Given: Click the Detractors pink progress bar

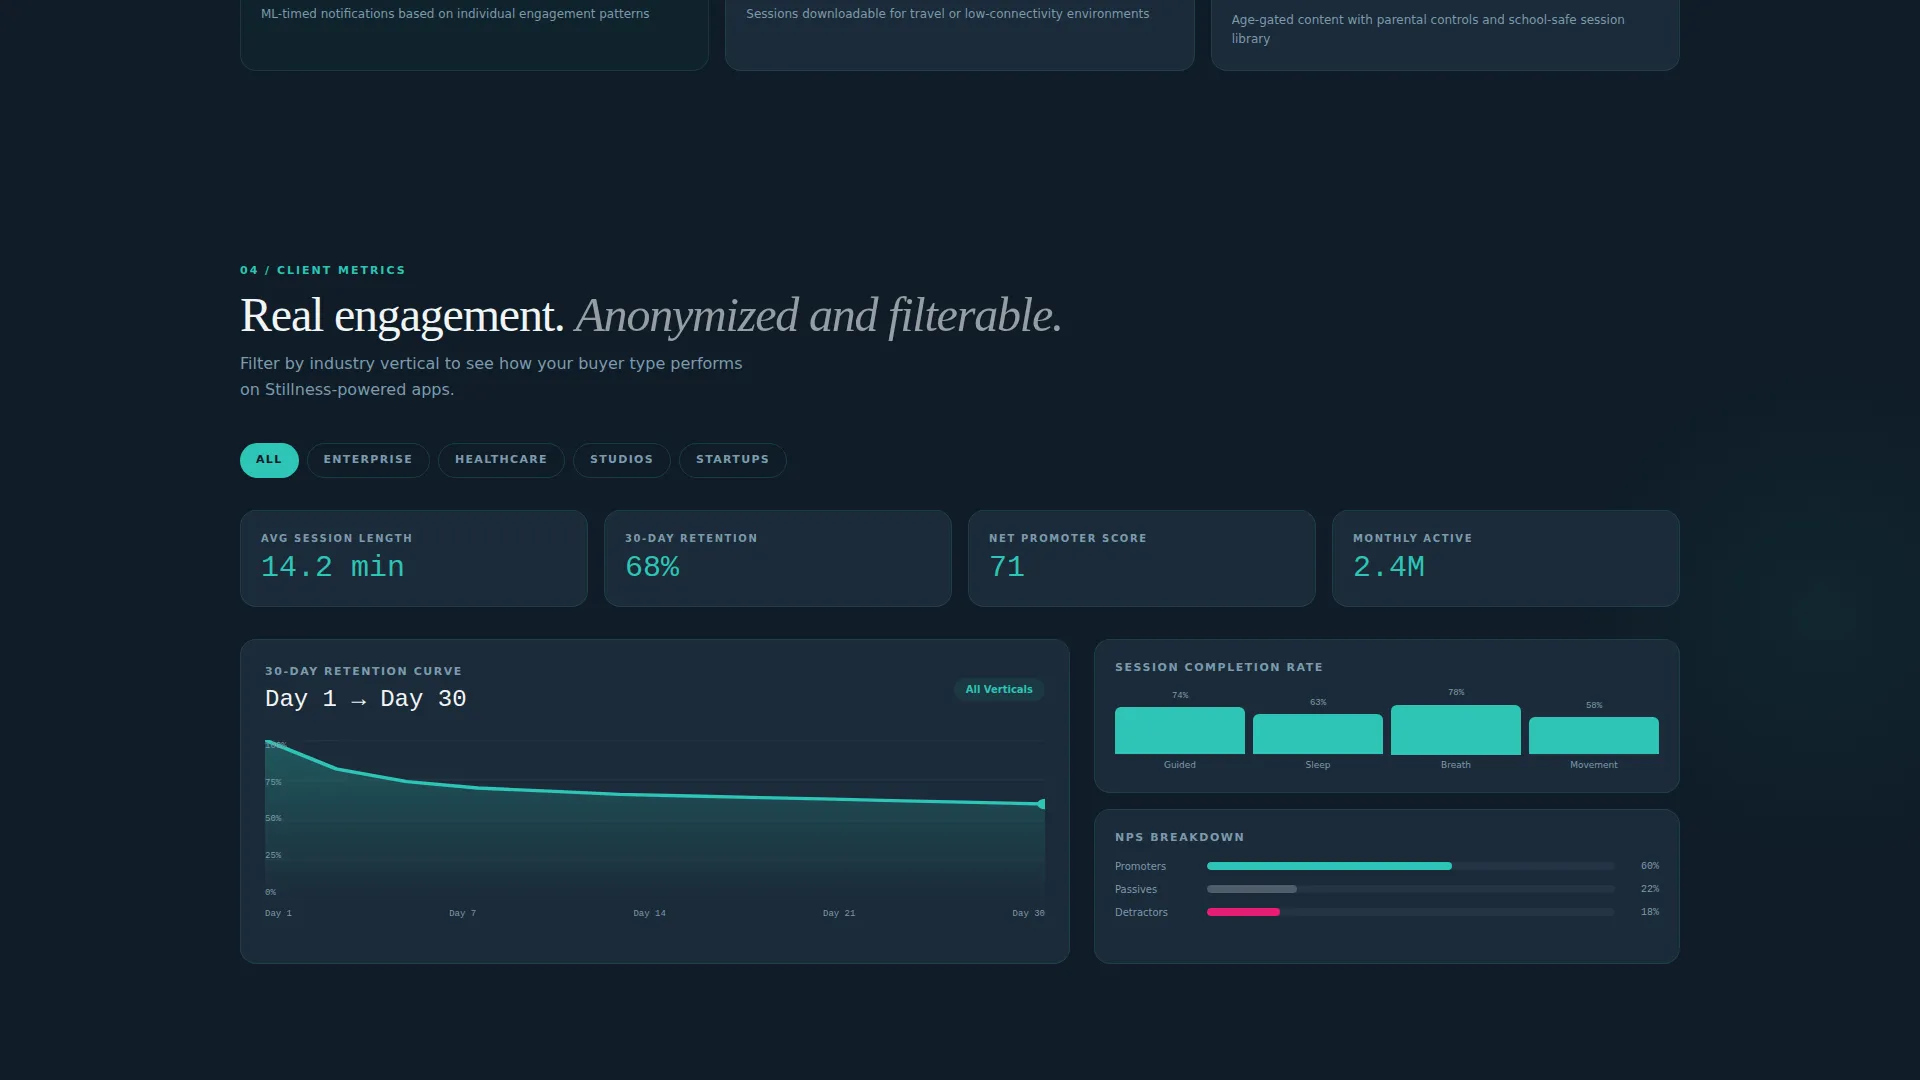Looking at the screenshot, I should click(x=1243, y=912).
